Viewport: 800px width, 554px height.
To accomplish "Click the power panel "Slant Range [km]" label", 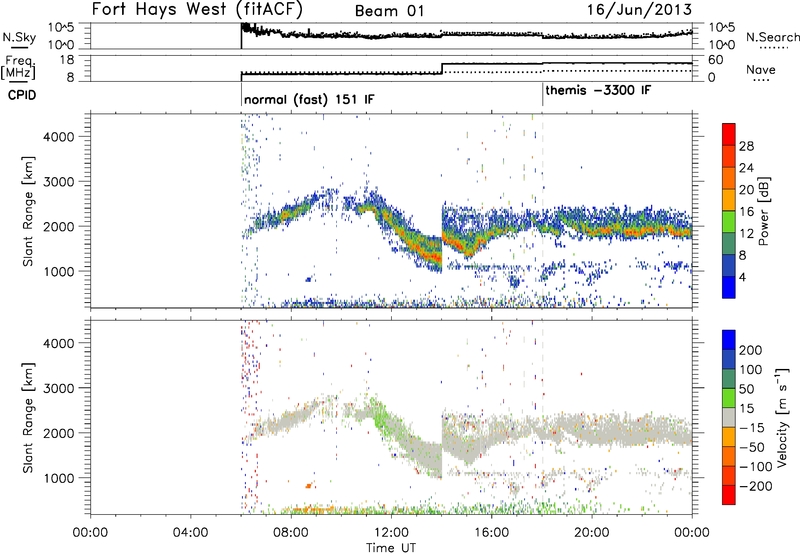I will [x=28, y=211].
